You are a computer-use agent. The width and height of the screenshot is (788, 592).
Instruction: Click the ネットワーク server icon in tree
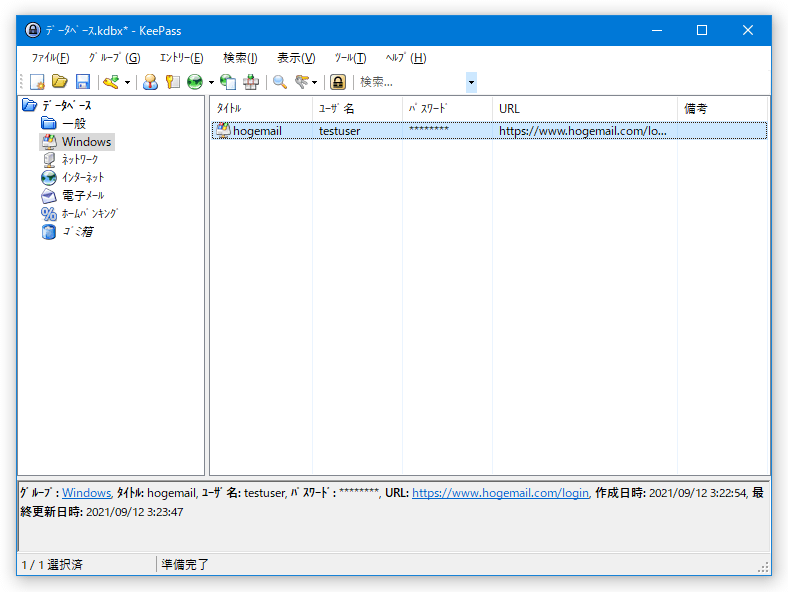pos(49,160)
